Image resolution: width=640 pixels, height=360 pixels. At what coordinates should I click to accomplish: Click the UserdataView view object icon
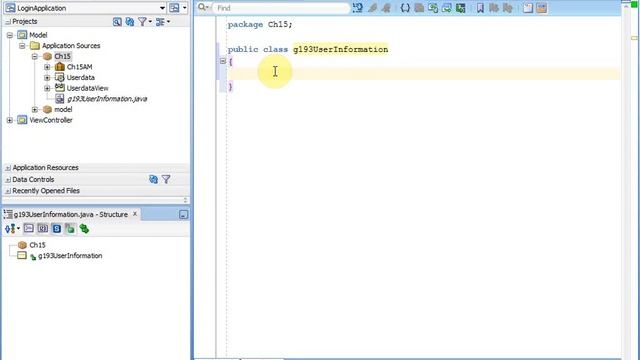60,88
